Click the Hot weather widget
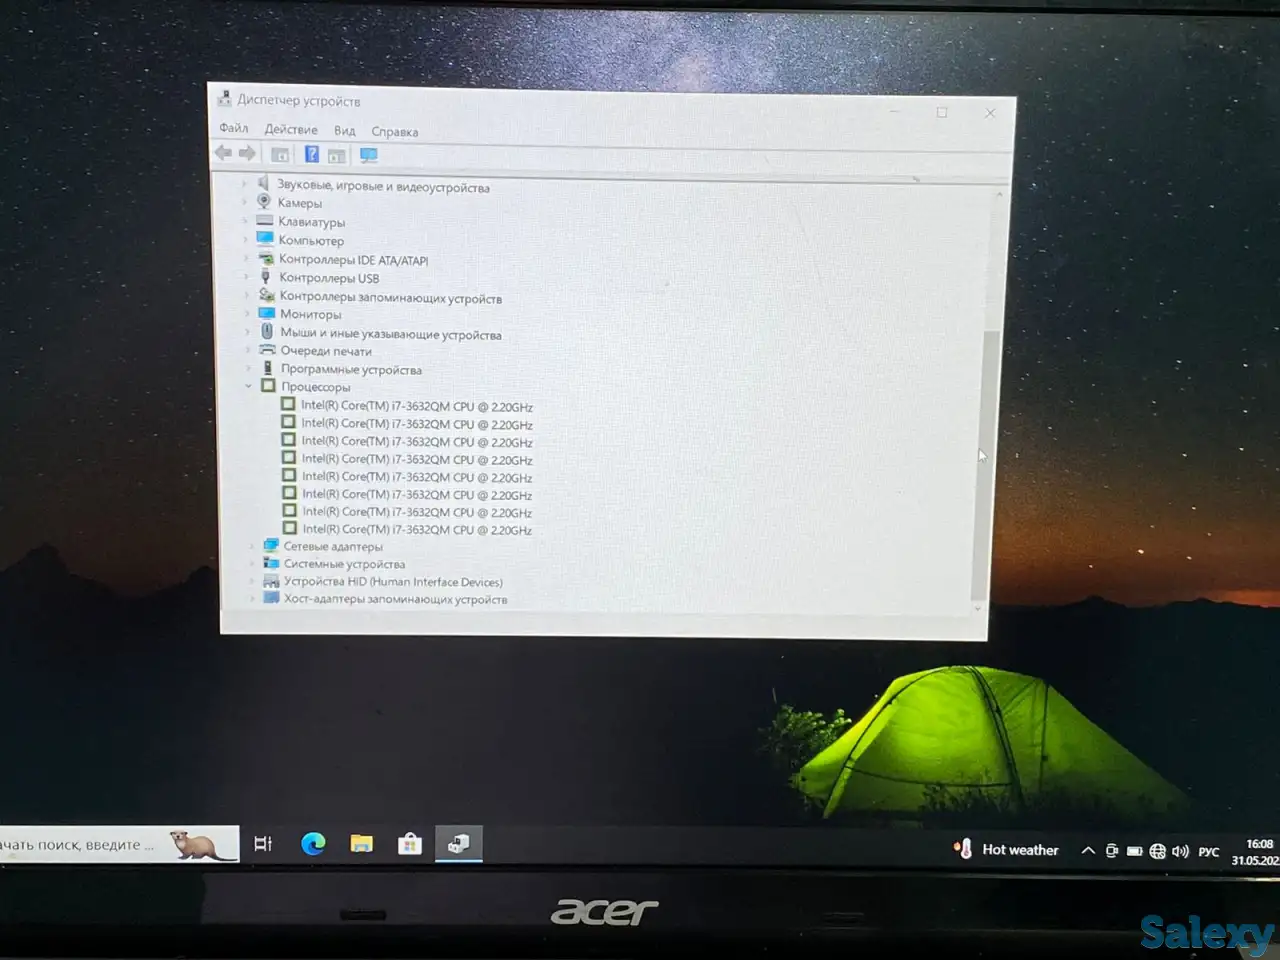Viewport: 1280px width, 960px height. [1007, 850]
